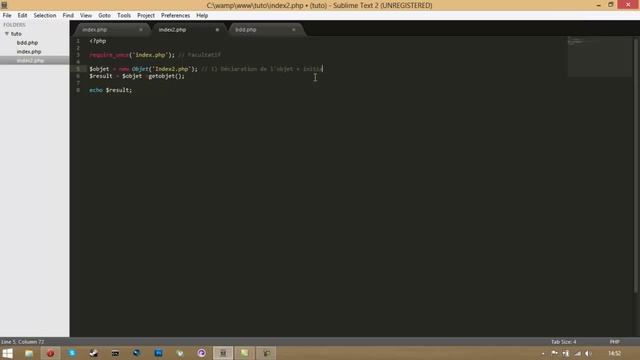640x360 pixels.
Task: Open Photoshop from the taskbar
Action: [x=158, y=353]
